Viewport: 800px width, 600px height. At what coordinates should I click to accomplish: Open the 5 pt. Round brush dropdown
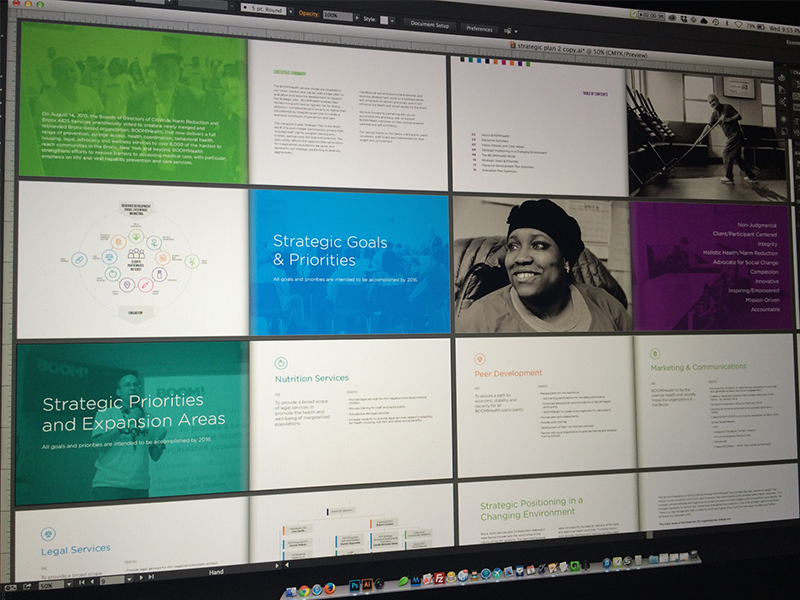(x=291, y=11)
